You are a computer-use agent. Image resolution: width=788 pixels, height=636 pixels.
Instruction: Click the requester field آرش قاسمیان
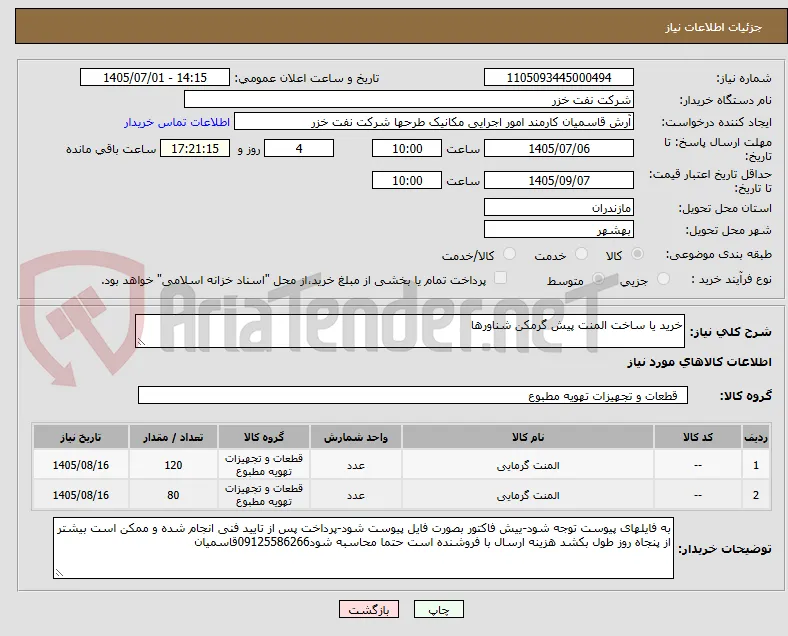[434, 122]
